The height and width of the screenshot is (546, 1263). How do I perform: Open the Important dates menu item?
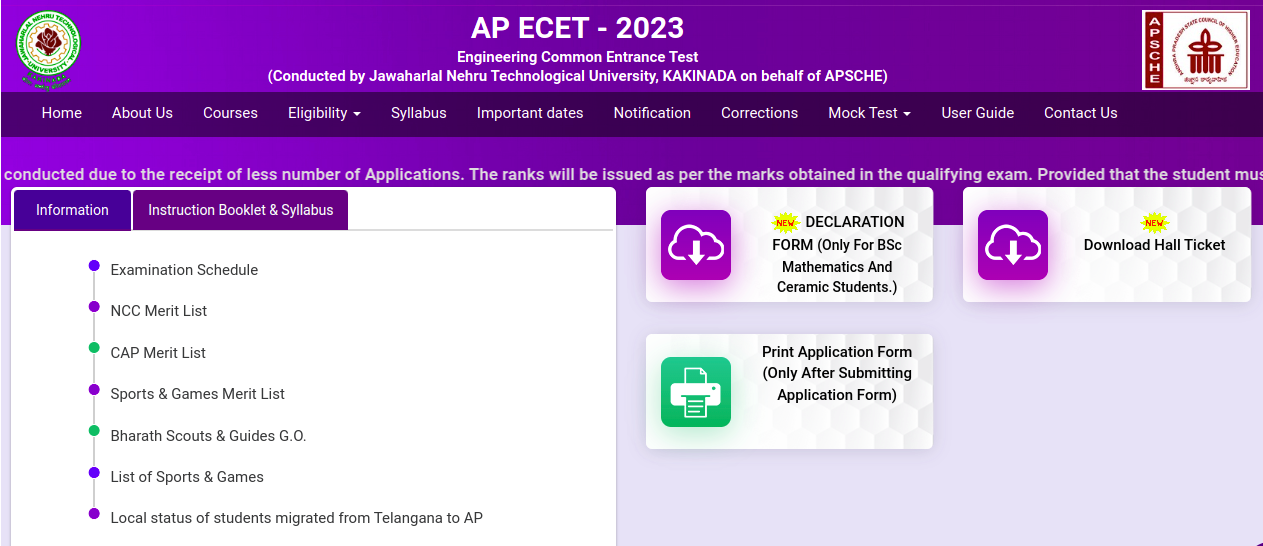click(x=530, y=113)
